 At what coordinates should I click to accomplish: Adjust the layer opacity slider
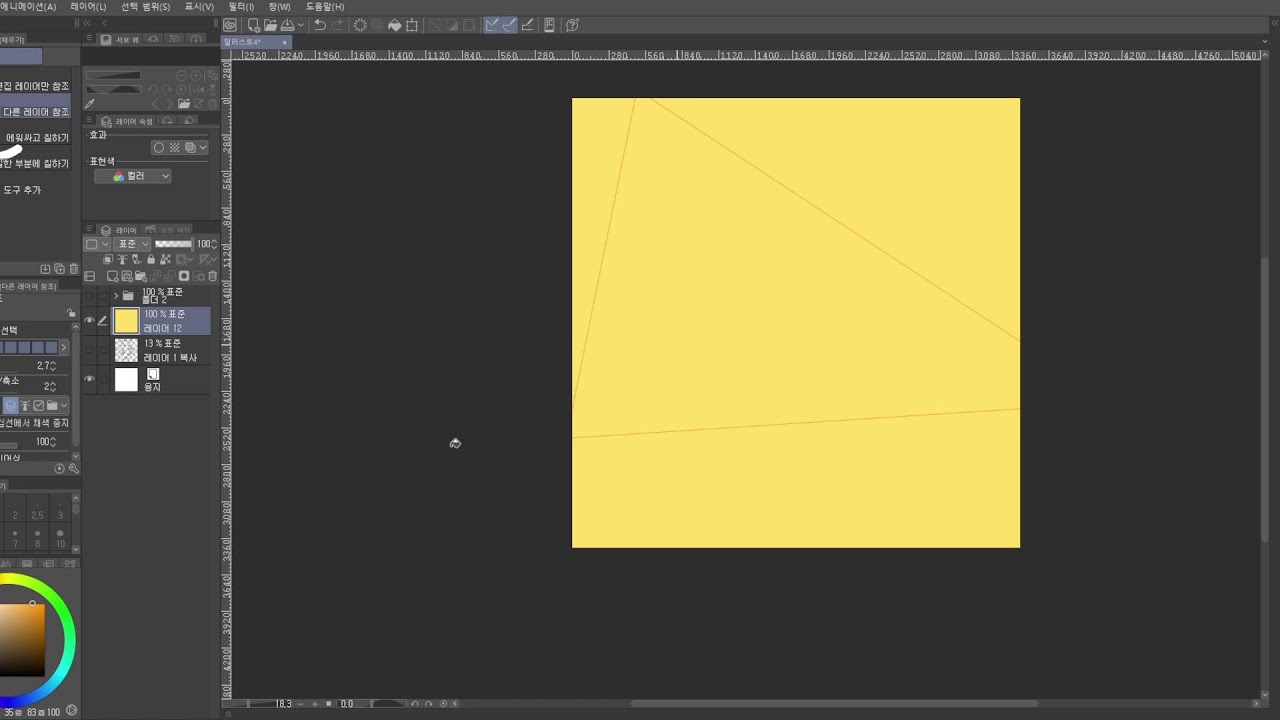[173, 244]
